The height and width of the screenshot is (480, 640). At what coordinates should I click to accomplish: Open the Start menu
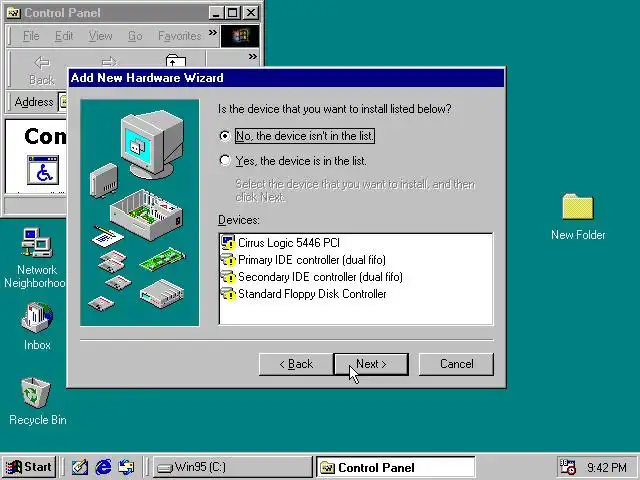(x=29, y=467)
